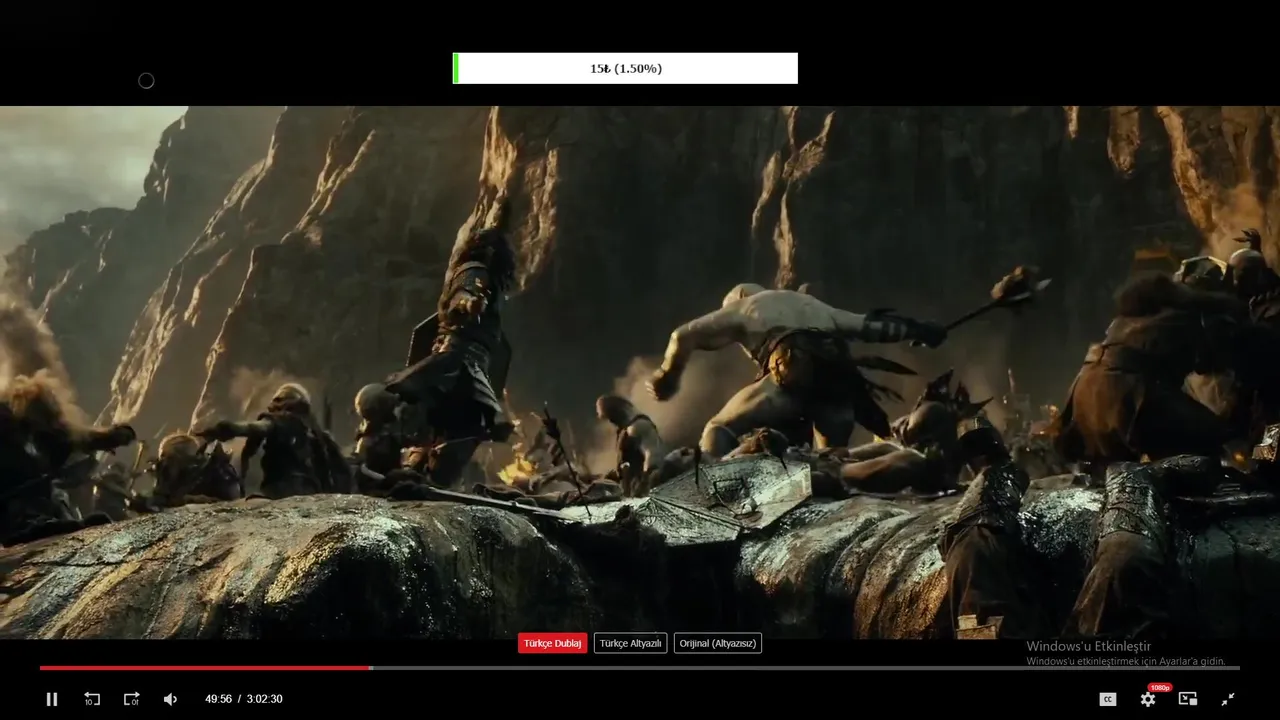Screen dimensions: 1280x720
Task: Toggle closed captions (CC)
Action: pyautogui.click(x=1108, y=699)
